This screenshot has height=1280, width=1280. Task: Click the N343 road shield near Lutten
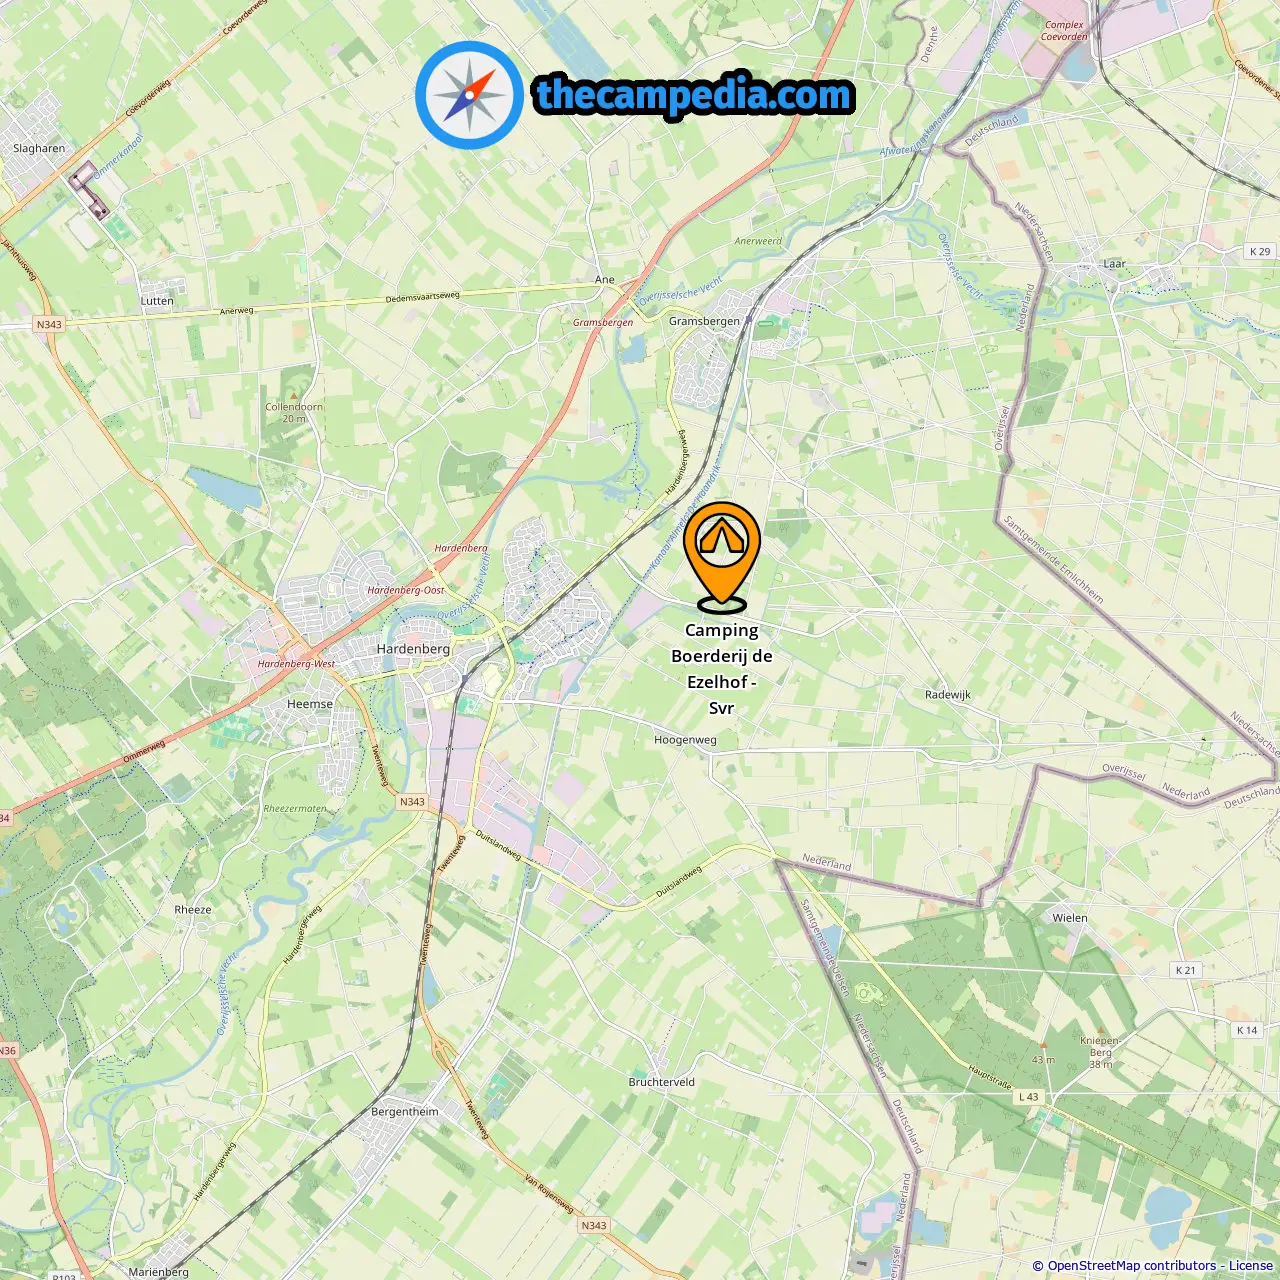[49, 324]
